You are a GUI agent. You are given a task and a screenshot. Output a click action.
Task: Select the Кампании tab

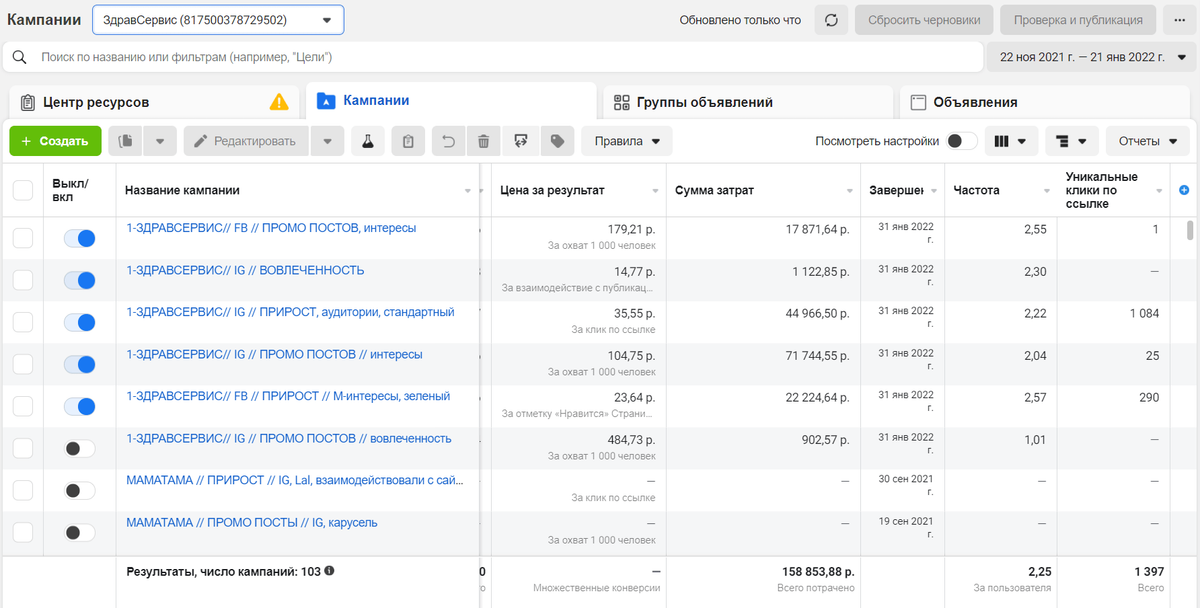[451, 101]
